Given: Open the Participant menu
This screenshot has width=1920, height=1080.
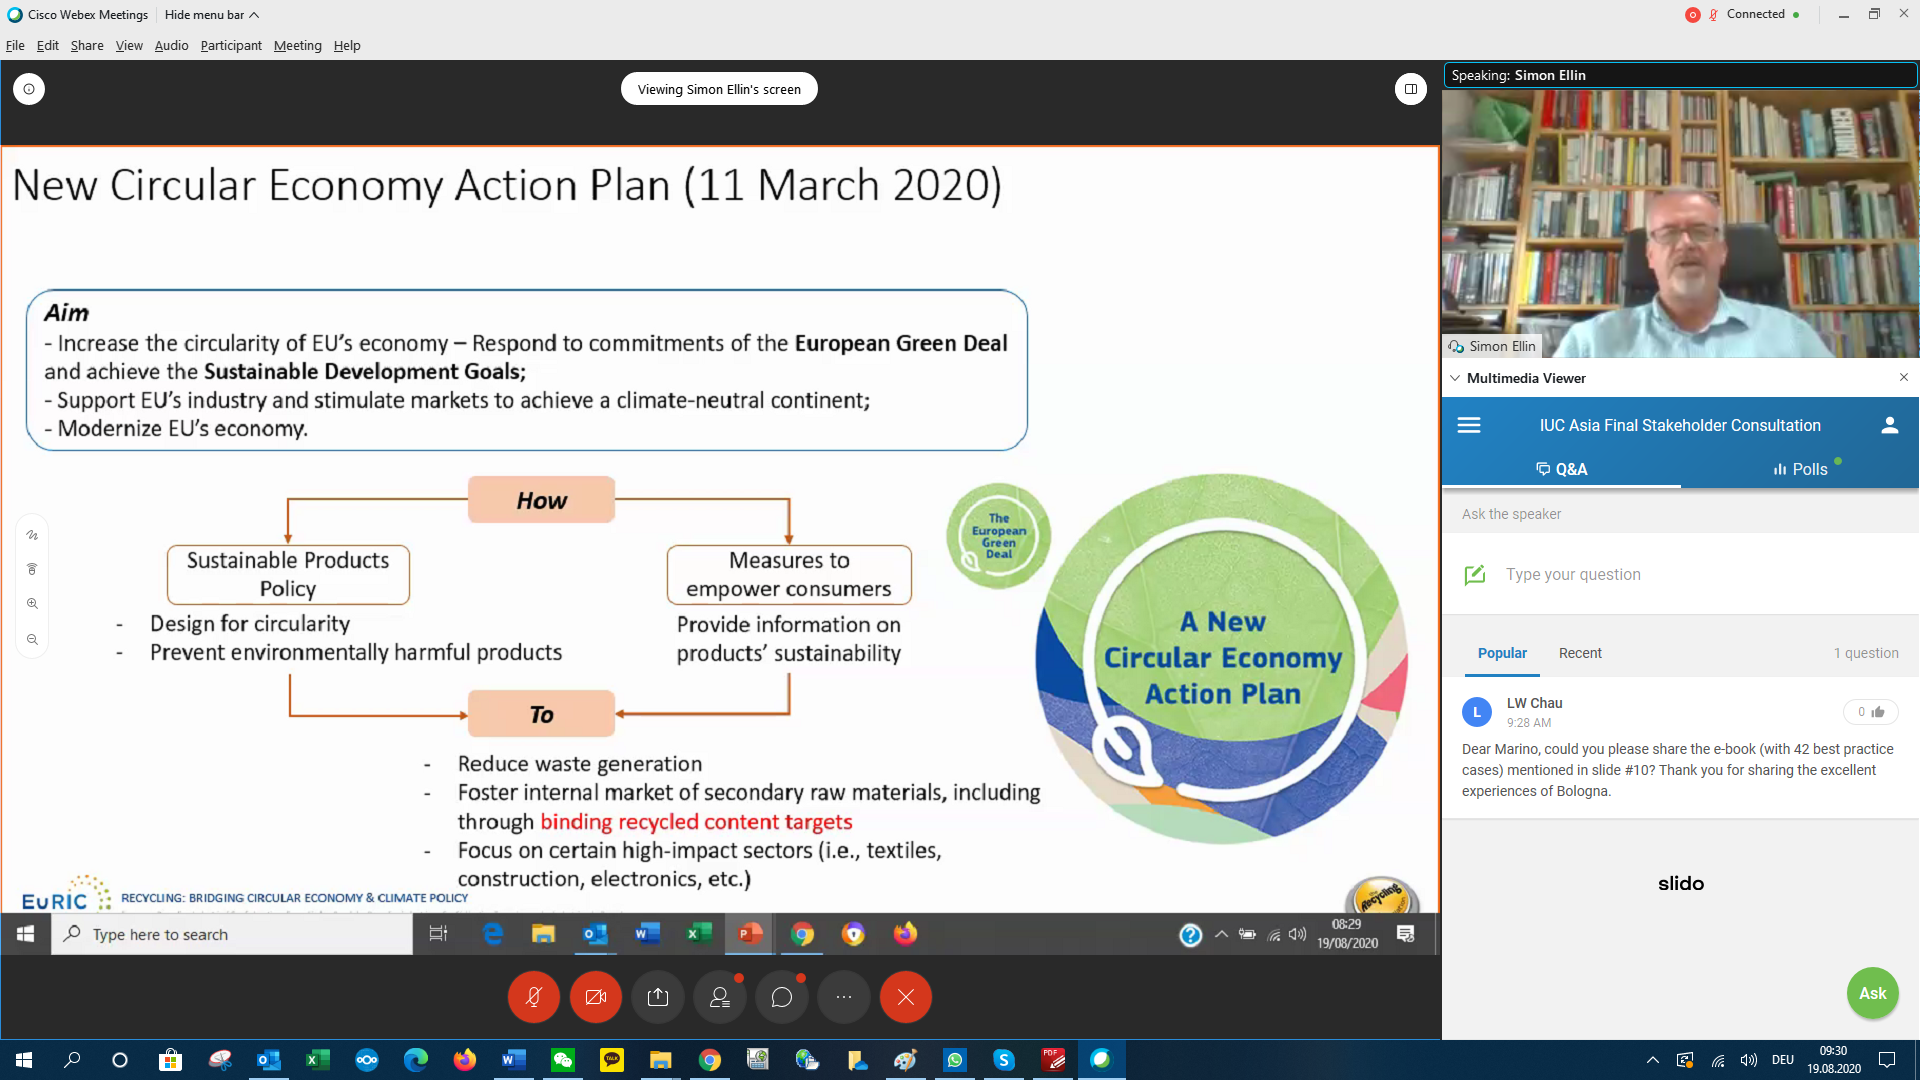Looking at the screenshot, I should click(x=230, y=45).
